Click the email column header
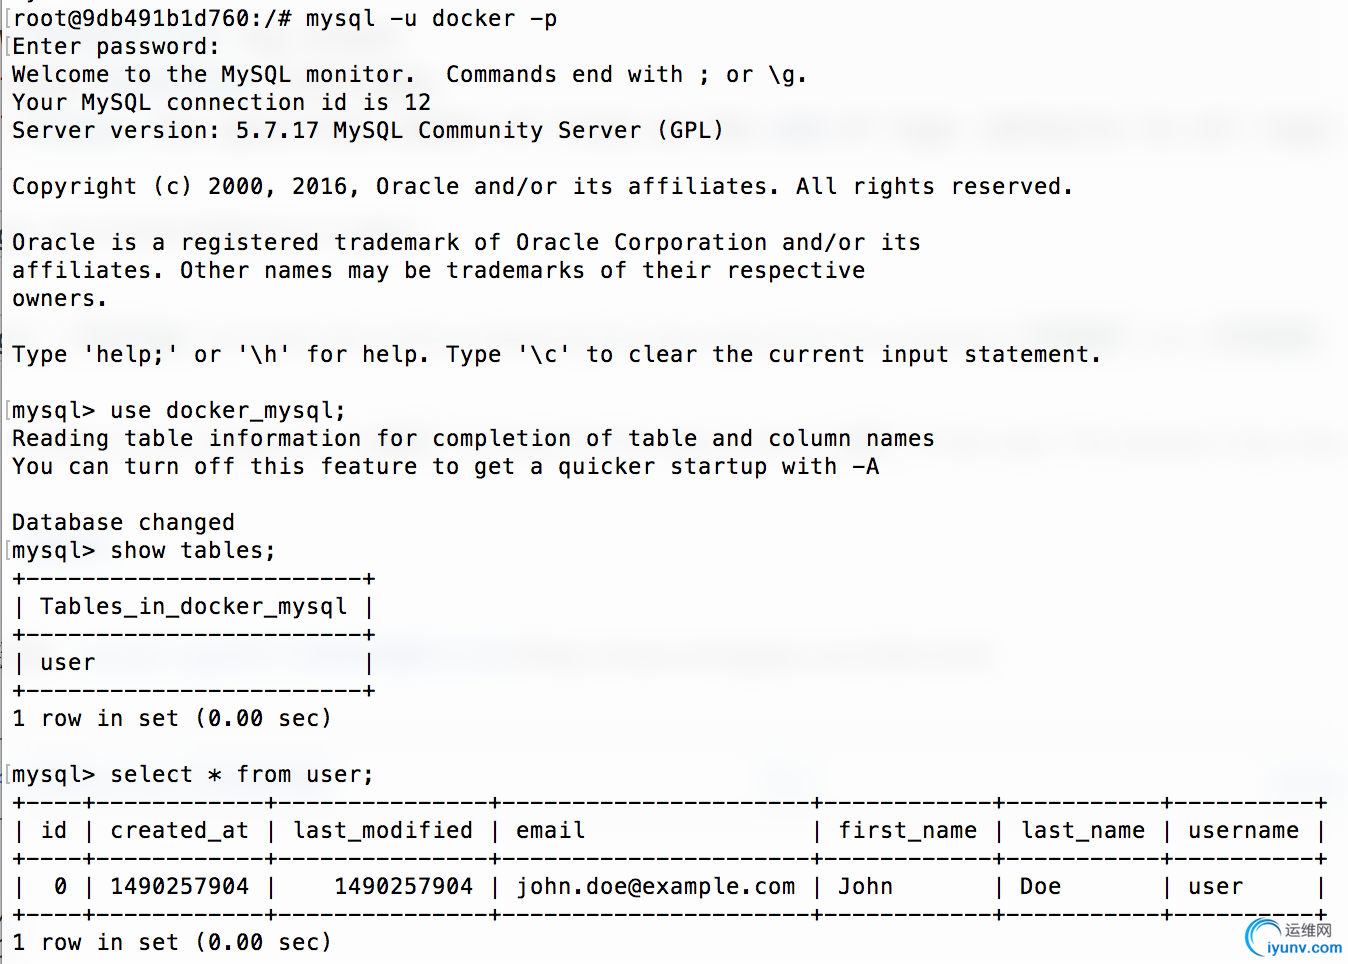1348x964 pixels. tap(550, 831)
